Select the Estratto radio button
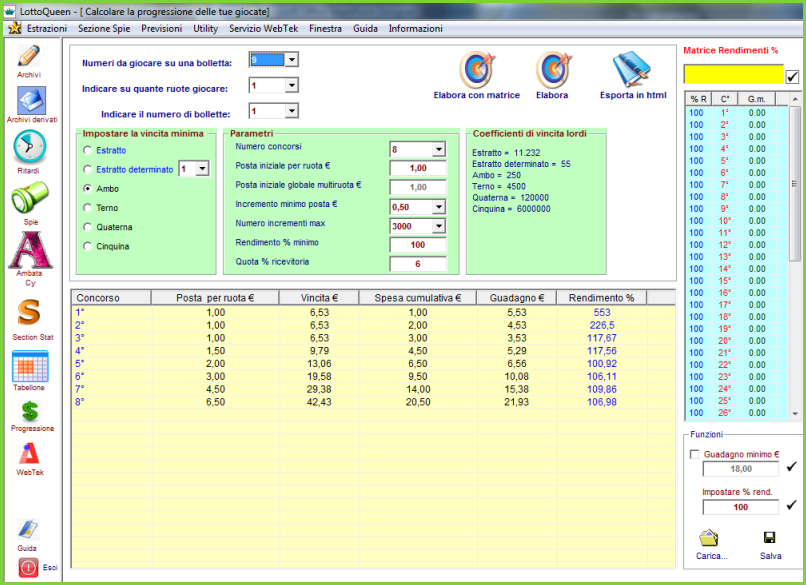806x585 pixels. [x=87, y=150]
